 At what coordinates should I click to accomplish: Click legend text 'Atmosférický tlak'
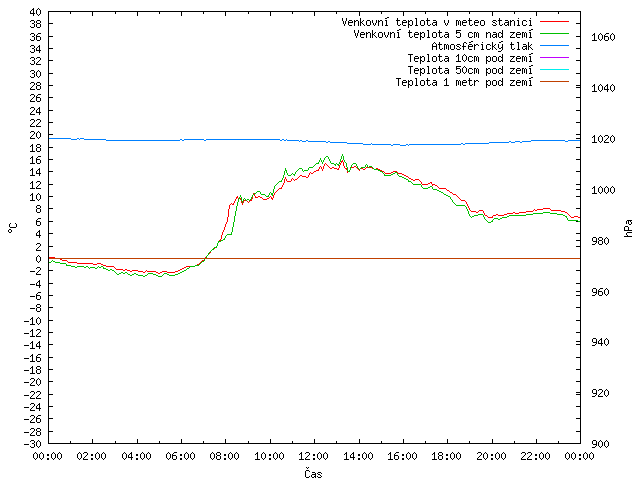482,46
